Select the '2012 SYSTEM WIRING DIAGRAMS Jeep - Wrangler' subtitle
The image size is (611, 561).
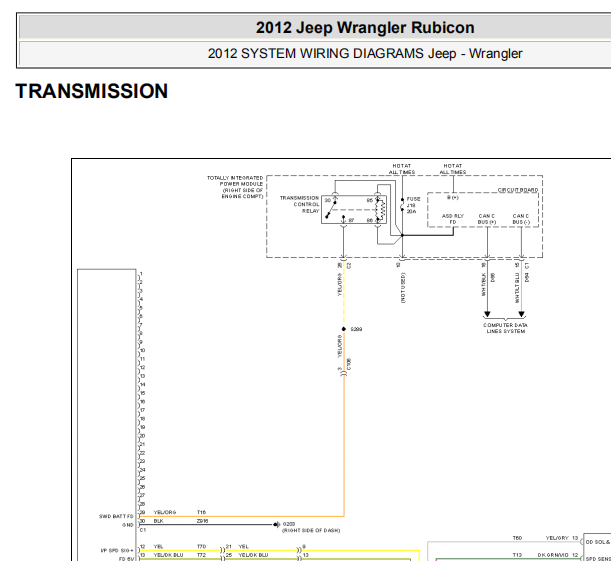point(365,53)
